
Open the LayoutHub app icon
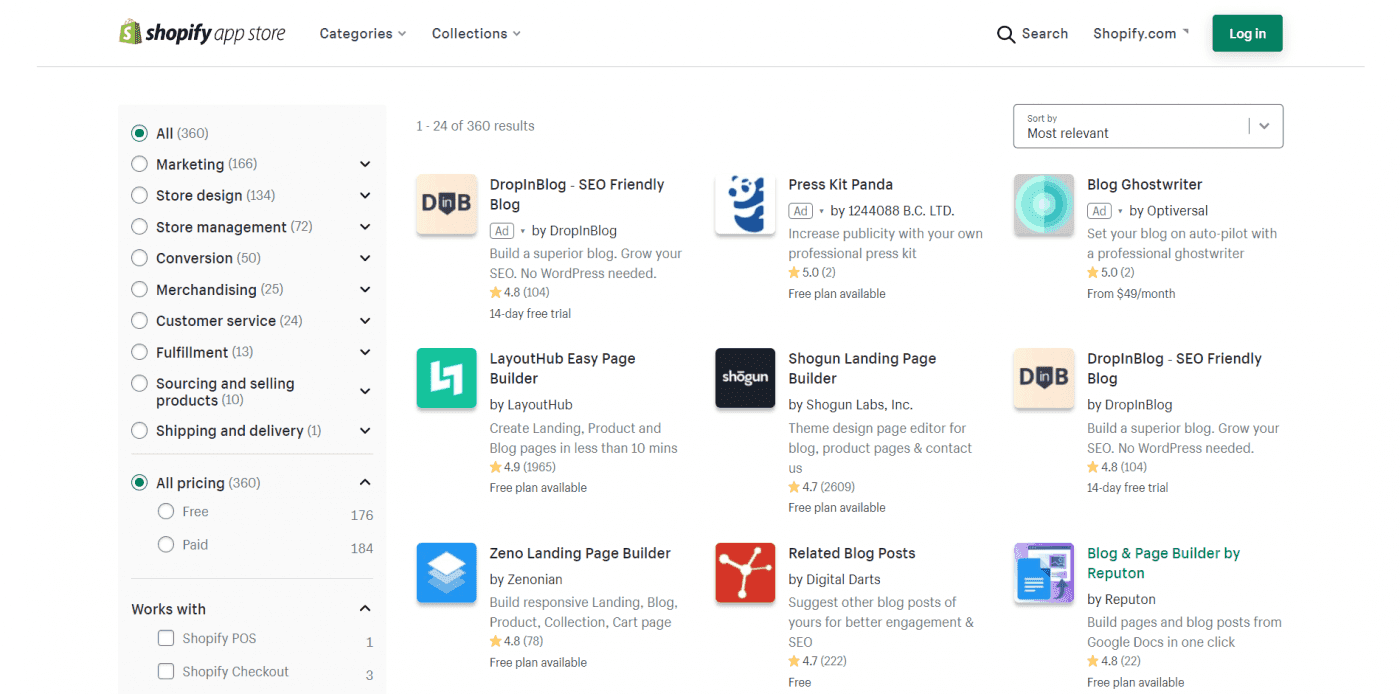tap(446, 379)
